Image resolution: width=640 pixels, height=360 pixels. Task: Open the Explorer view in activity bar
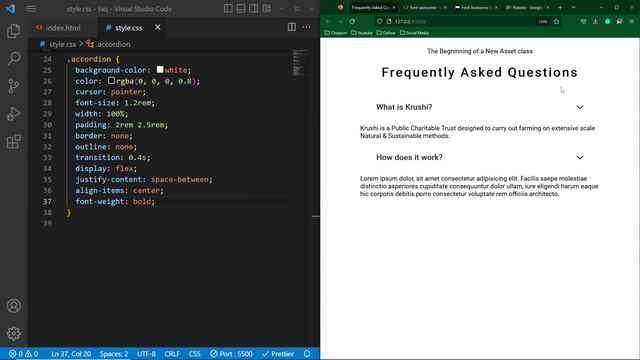13,31
